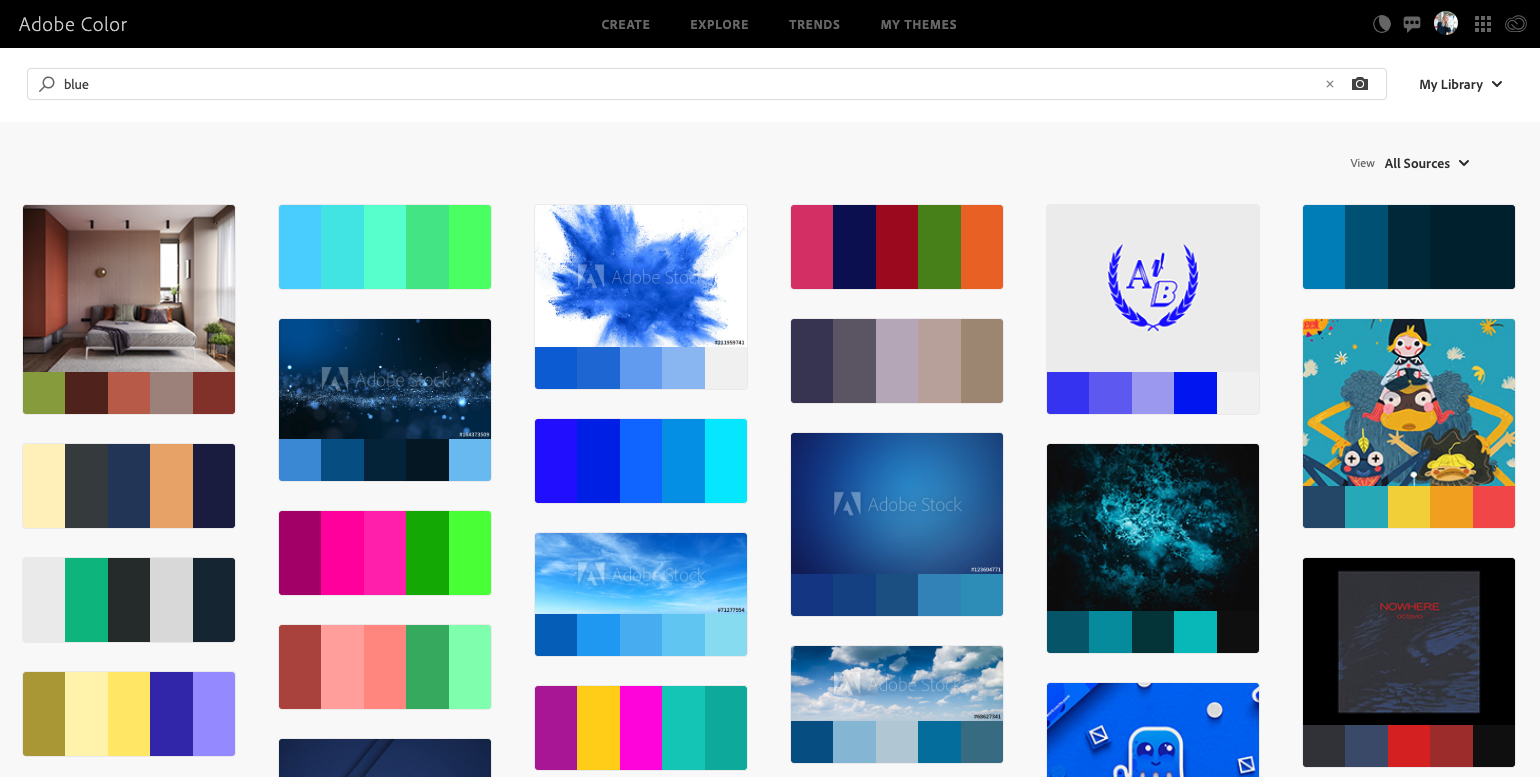Screen dimensions: 1540x777
Task: Clear the search with the x icon
Action: (1330, 84)
